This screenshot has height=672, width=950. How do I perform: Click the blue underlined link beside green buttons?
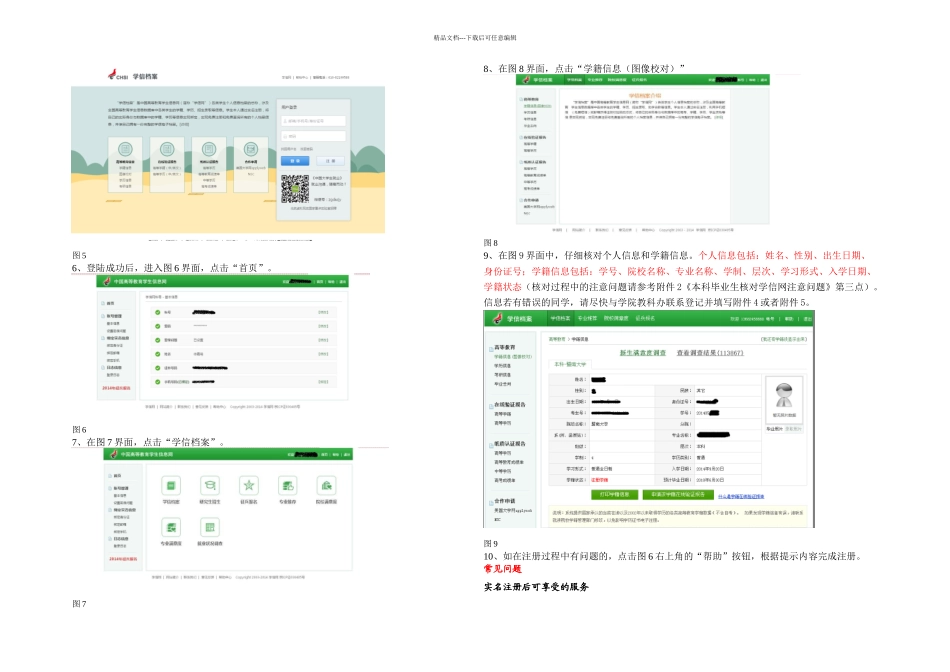[741, 496]
